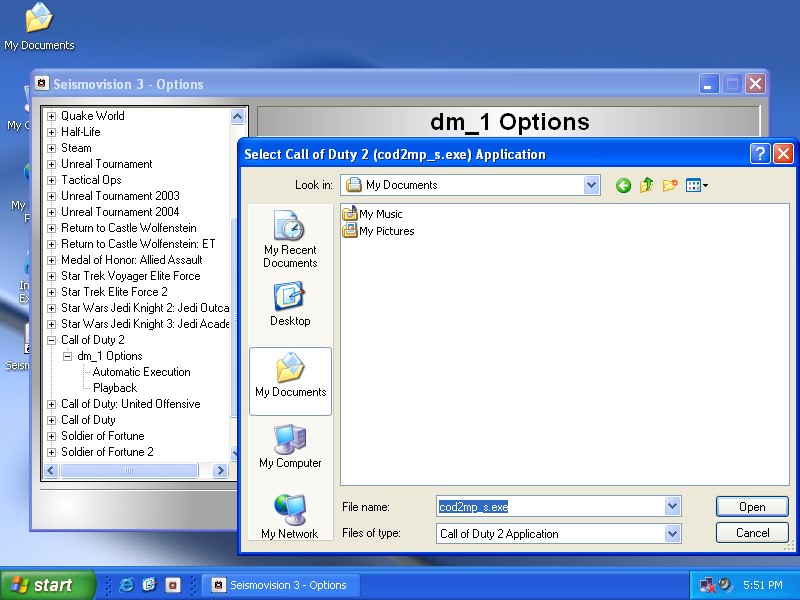This screenshot has width=800, height=600.
Task: Open Files of type dropdown
Action: [672, 534]
